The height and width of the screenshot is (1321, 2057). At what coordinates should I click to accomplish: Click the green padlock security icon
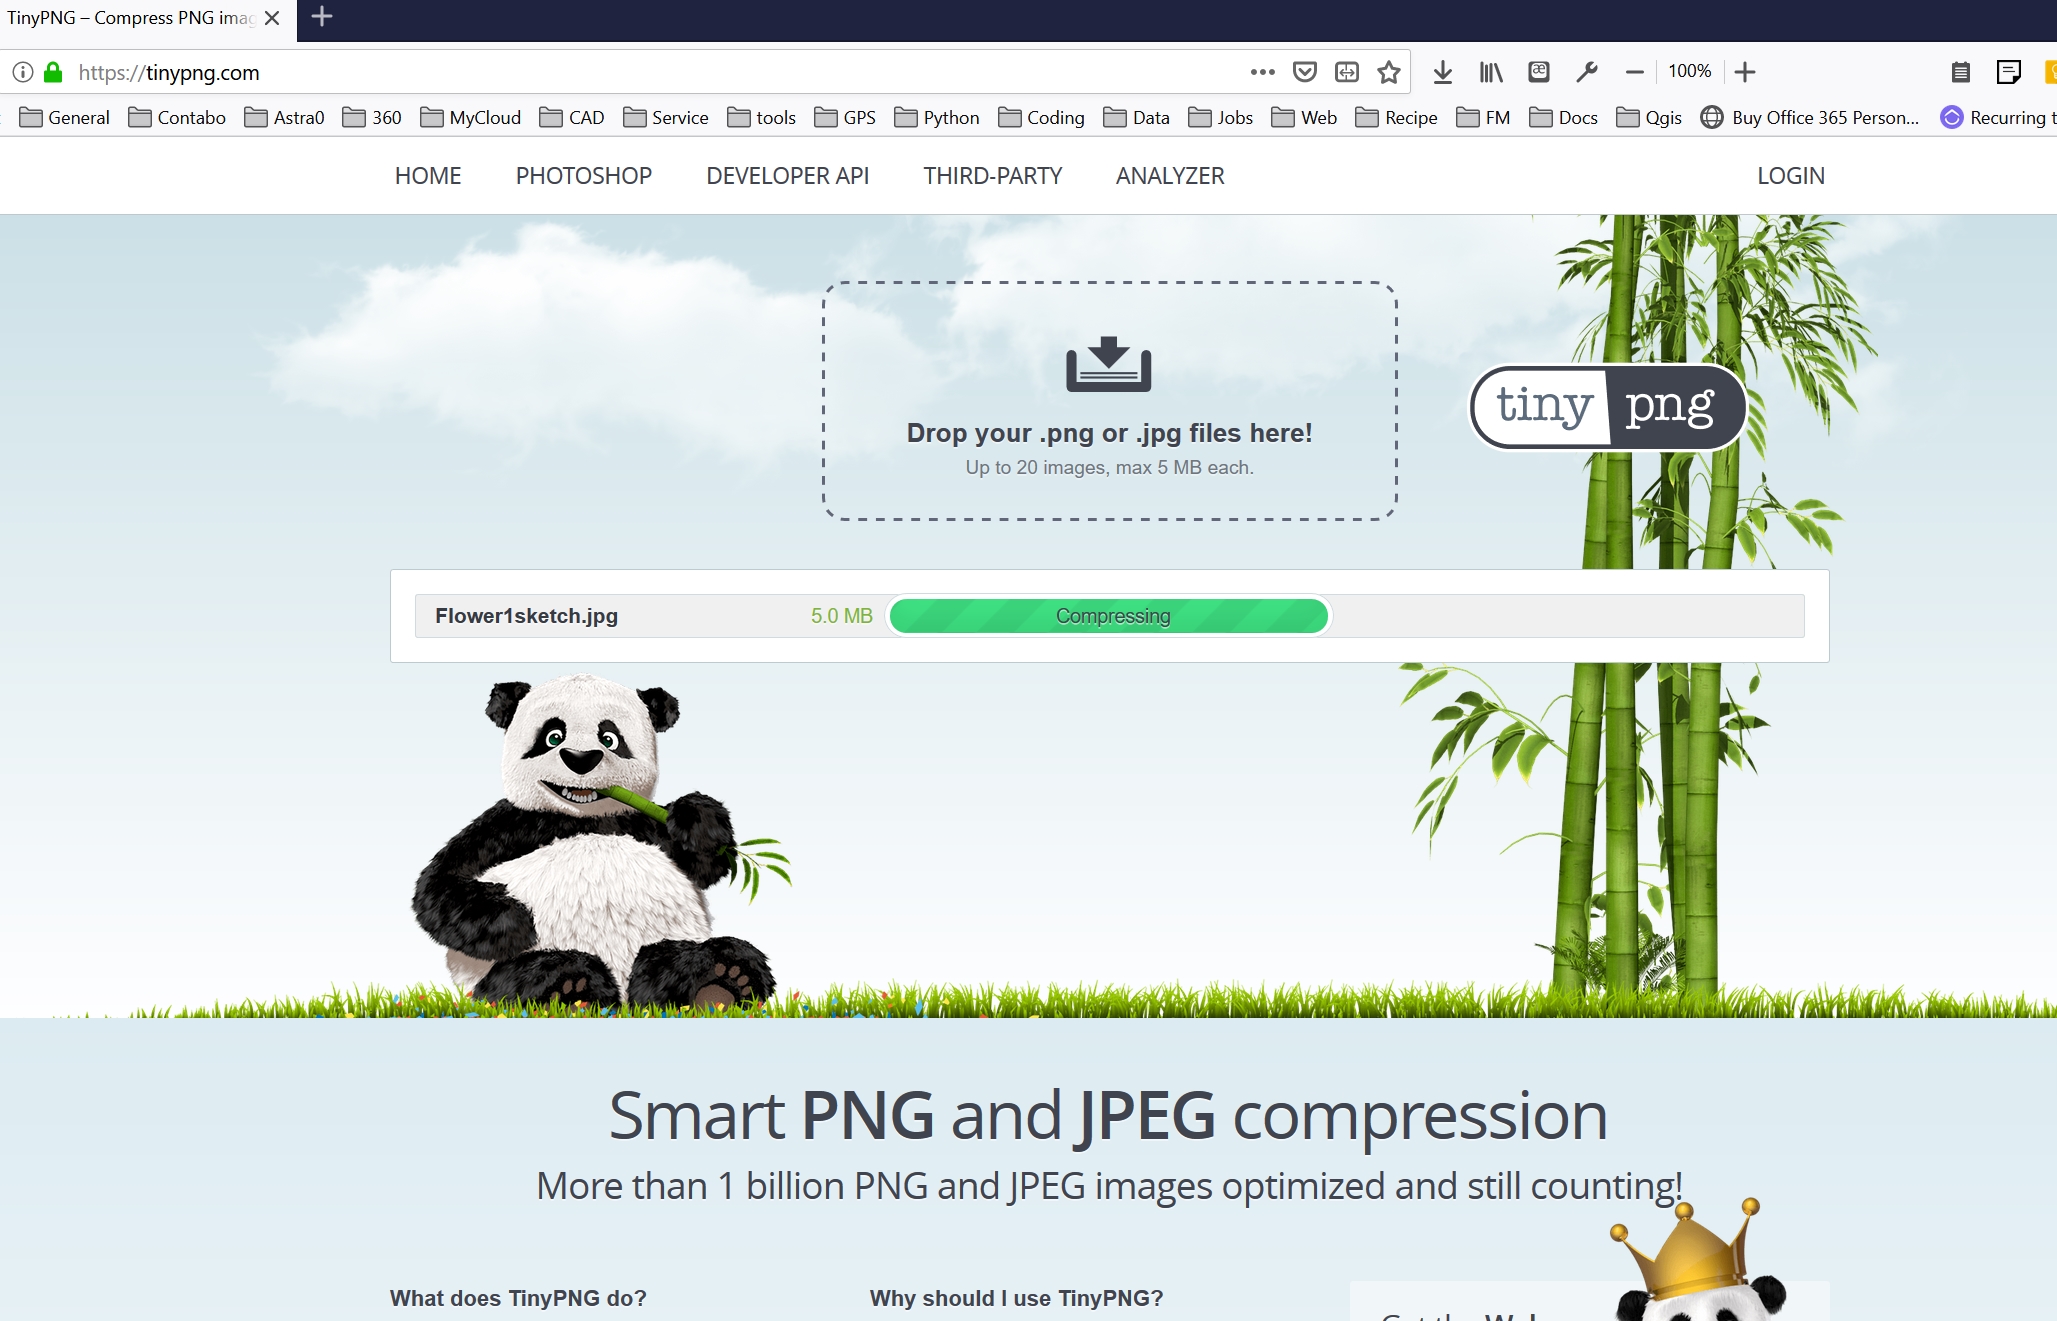coord(54,72)
